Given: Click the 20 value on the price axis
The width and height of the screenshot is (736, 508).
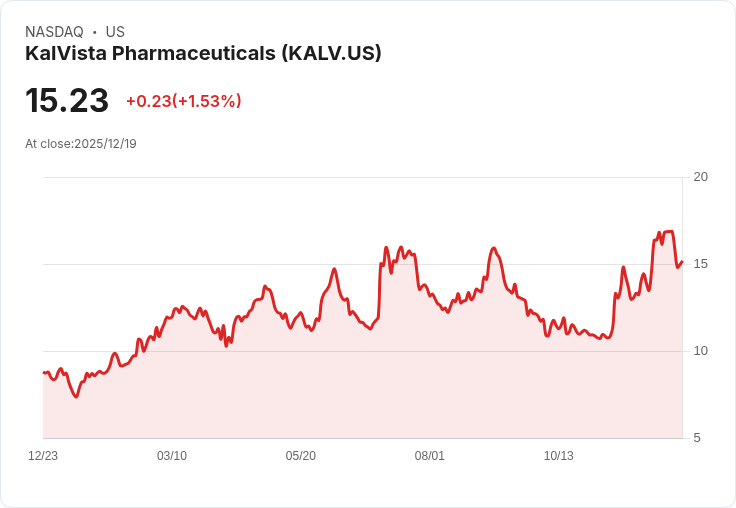Looking at the screenshot, I should coord(700,177).
